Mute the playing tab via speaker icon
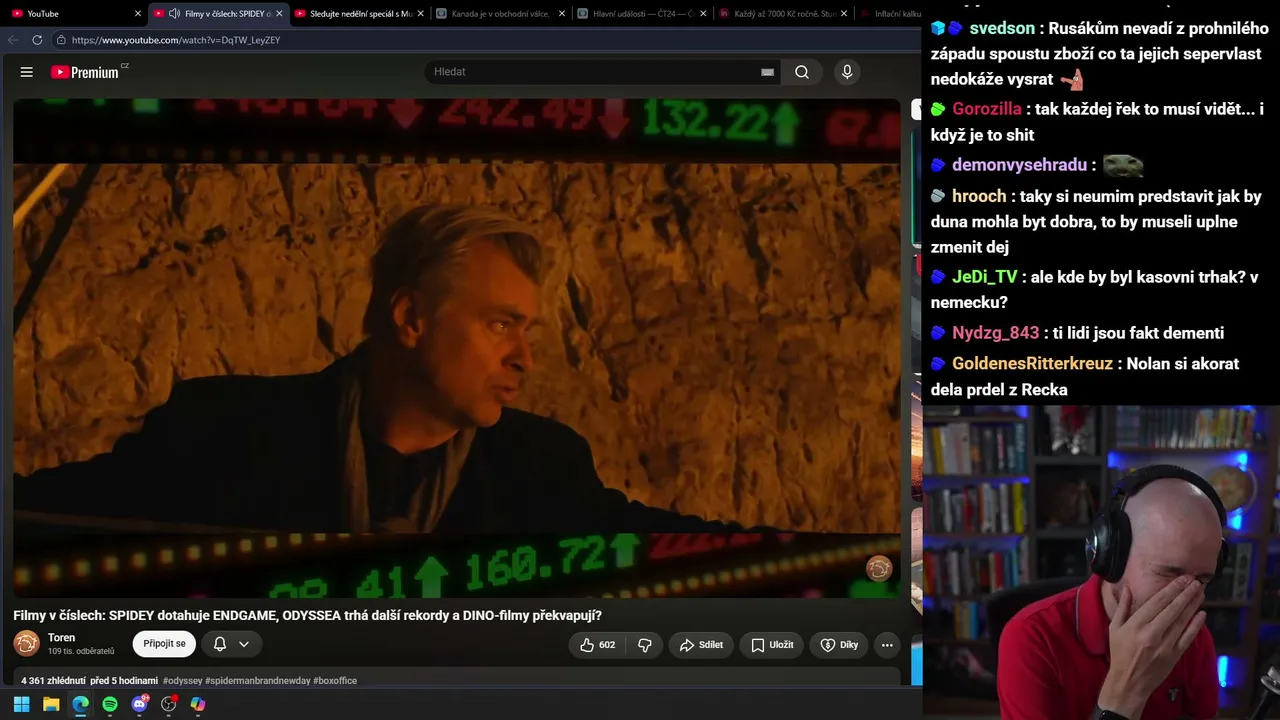Screen dimensions: 1280x720 coord(174,14)
